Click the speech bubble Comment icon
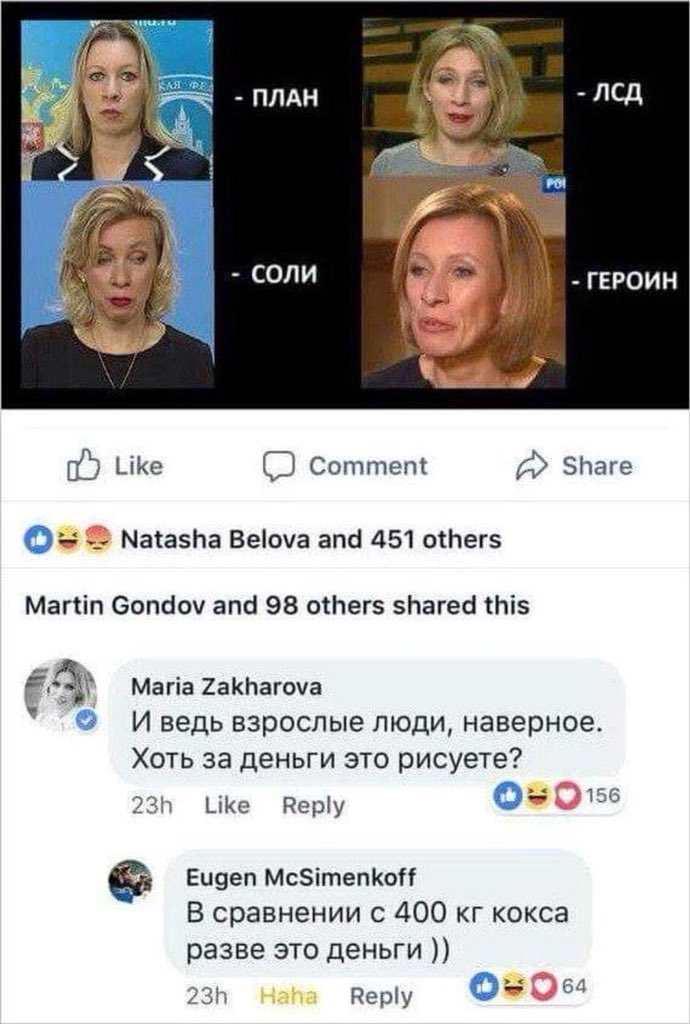Screen dimensions: 690x1024 [275, 467]
